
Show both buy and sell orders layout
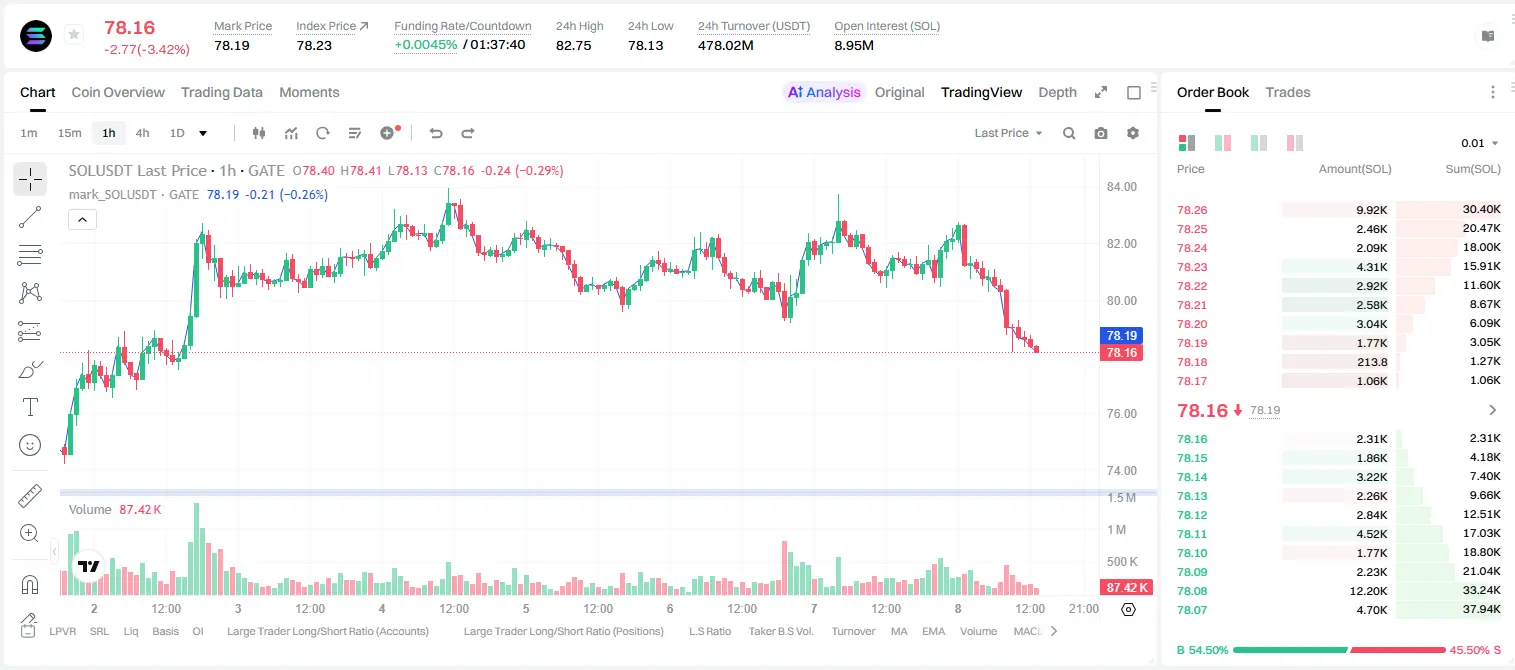tap(1187, 143)
